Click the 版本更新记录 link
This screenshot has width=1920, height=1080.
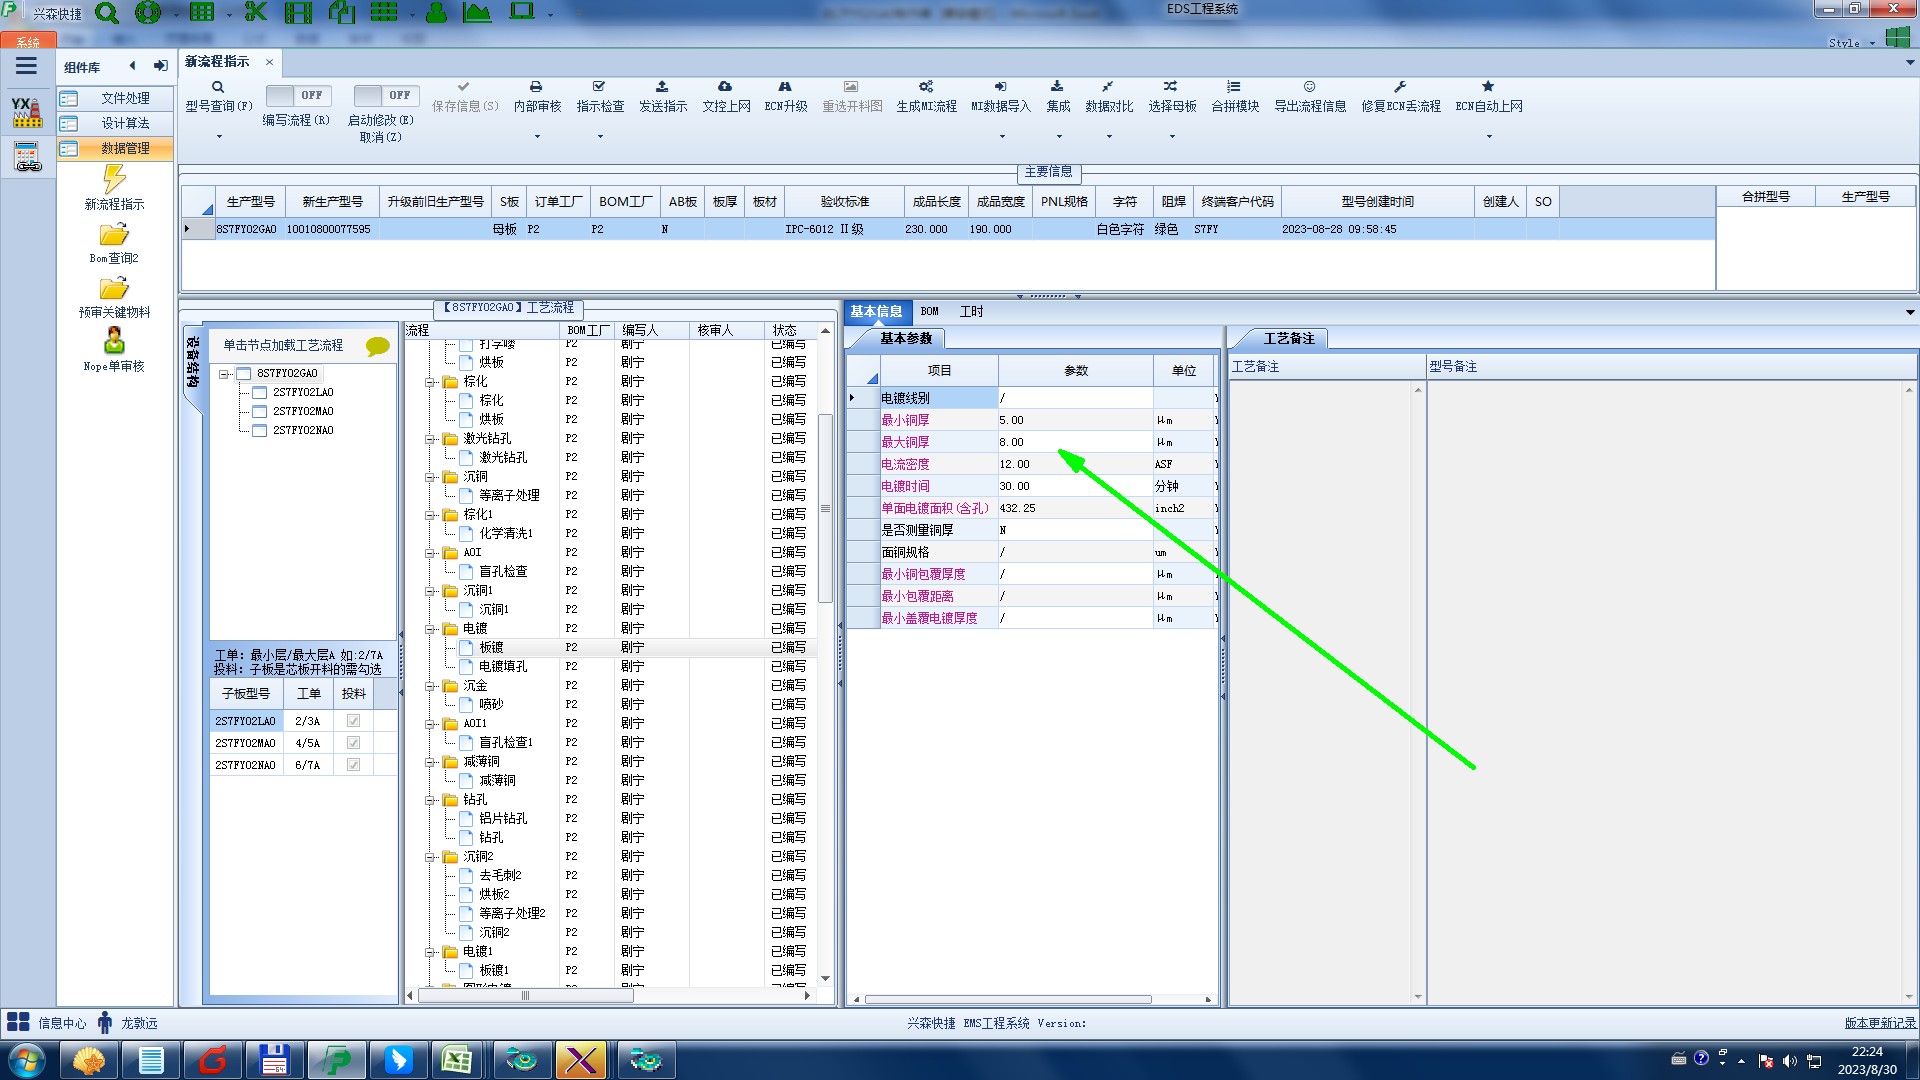click(1879, 1023)
